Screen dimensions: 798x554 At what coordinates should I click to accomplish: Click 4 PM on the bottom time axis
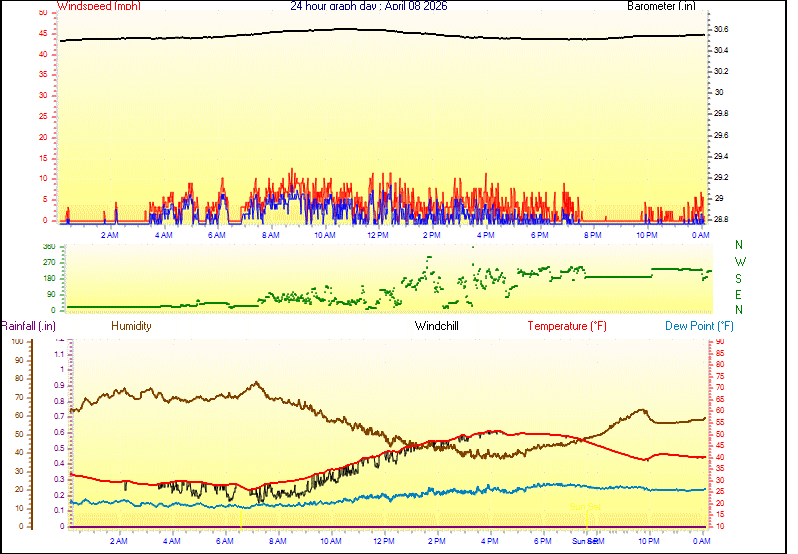[490, 540]
